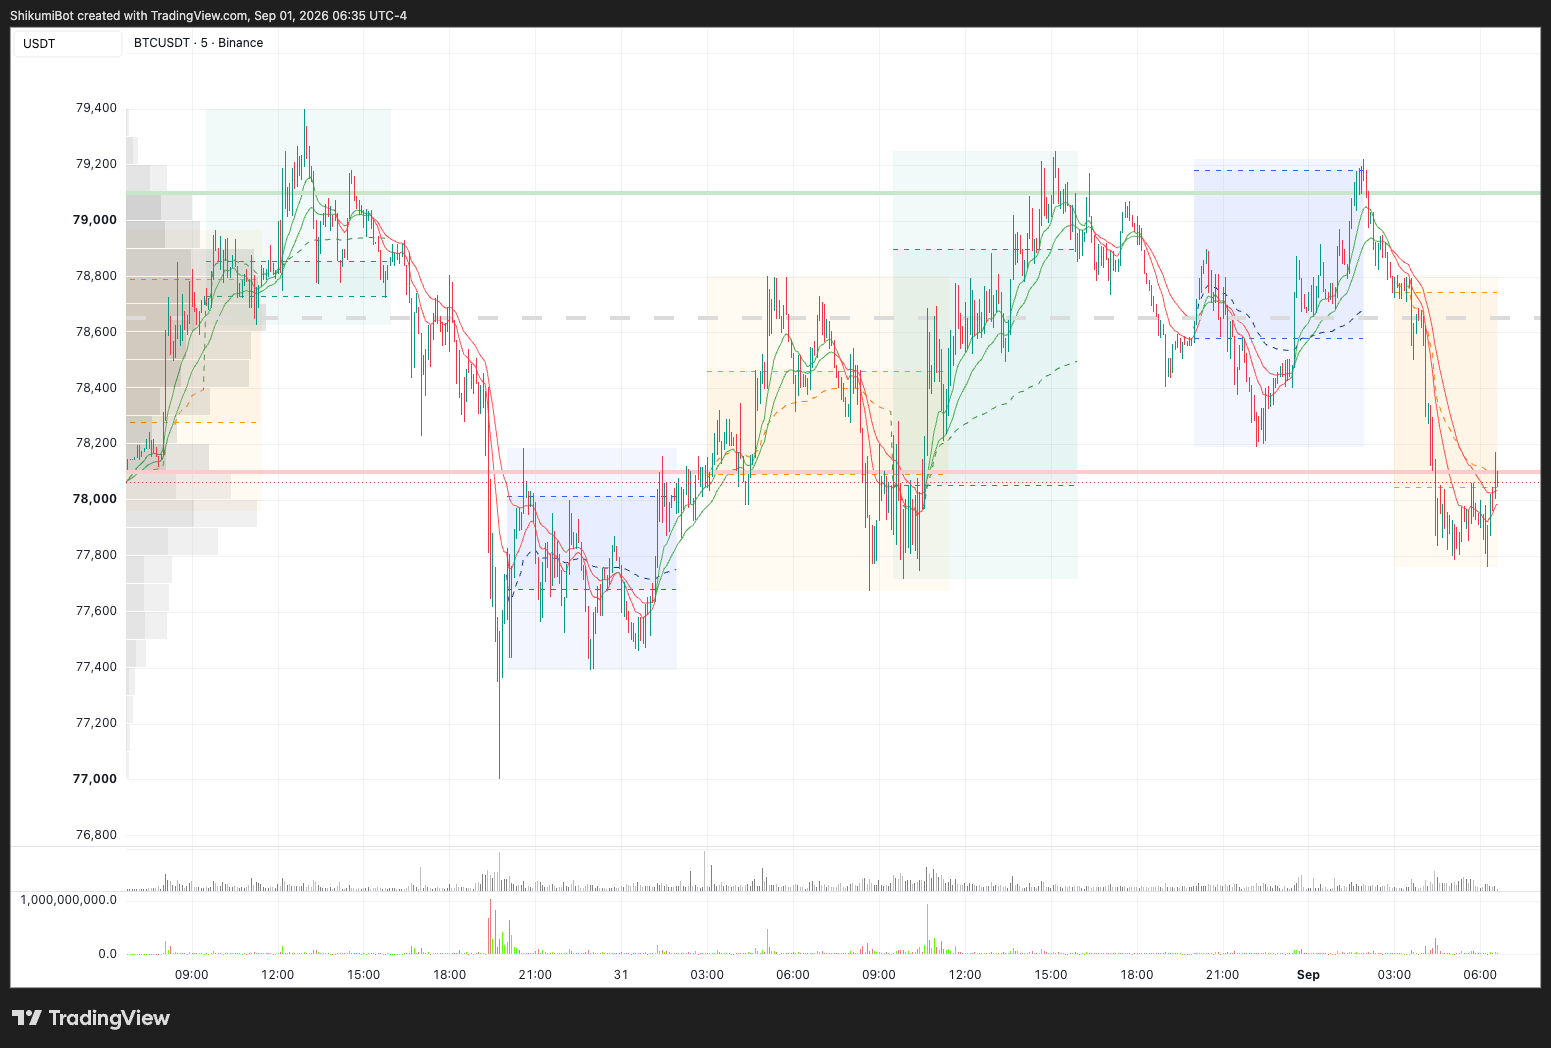Click the 77,800 price axis label
Screen dimensions: 1551x1048
[96, 555]
